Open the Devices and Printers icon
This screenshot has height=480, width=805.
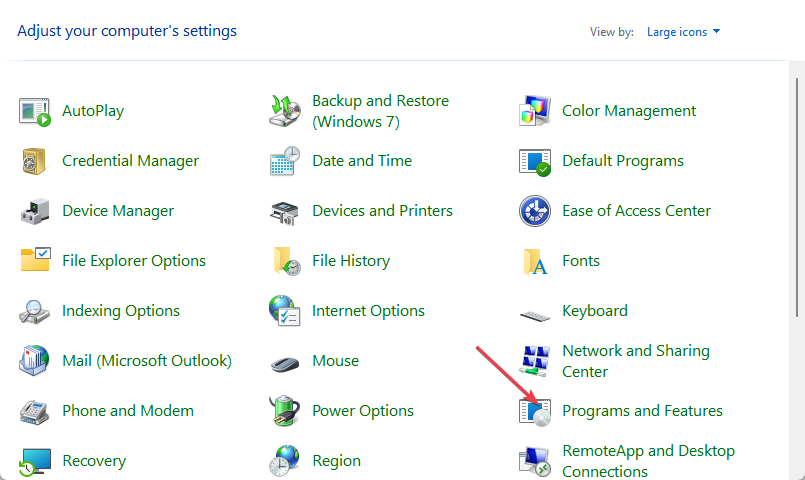[285, 211]
